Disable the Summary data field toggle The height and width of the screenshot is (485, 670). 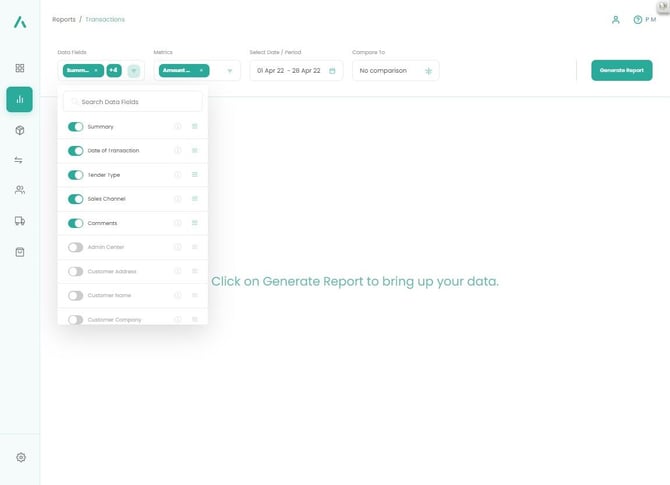(x=76, y=127)
